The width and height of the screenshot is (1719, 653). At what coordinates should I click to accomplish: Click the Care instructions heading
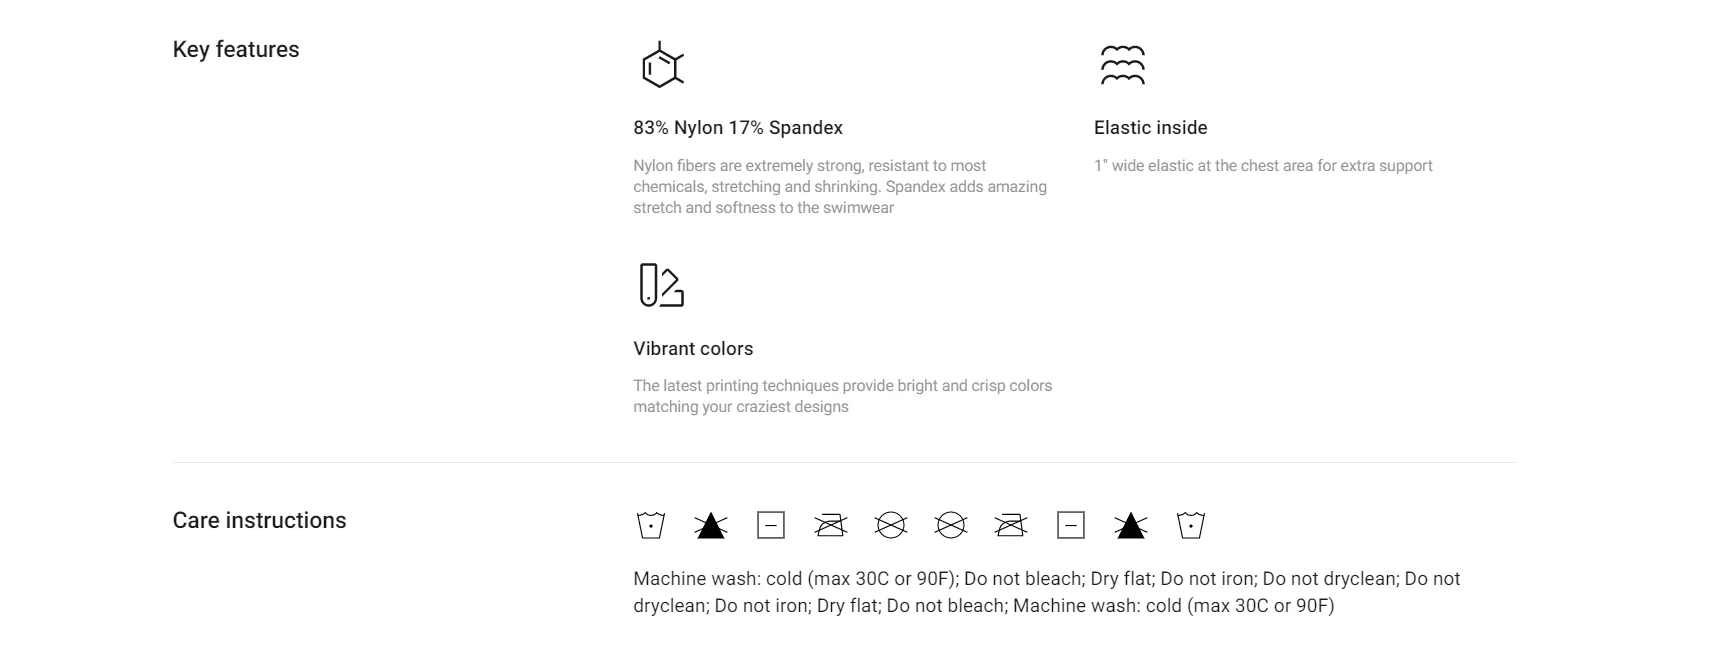(x=259, y=520)
